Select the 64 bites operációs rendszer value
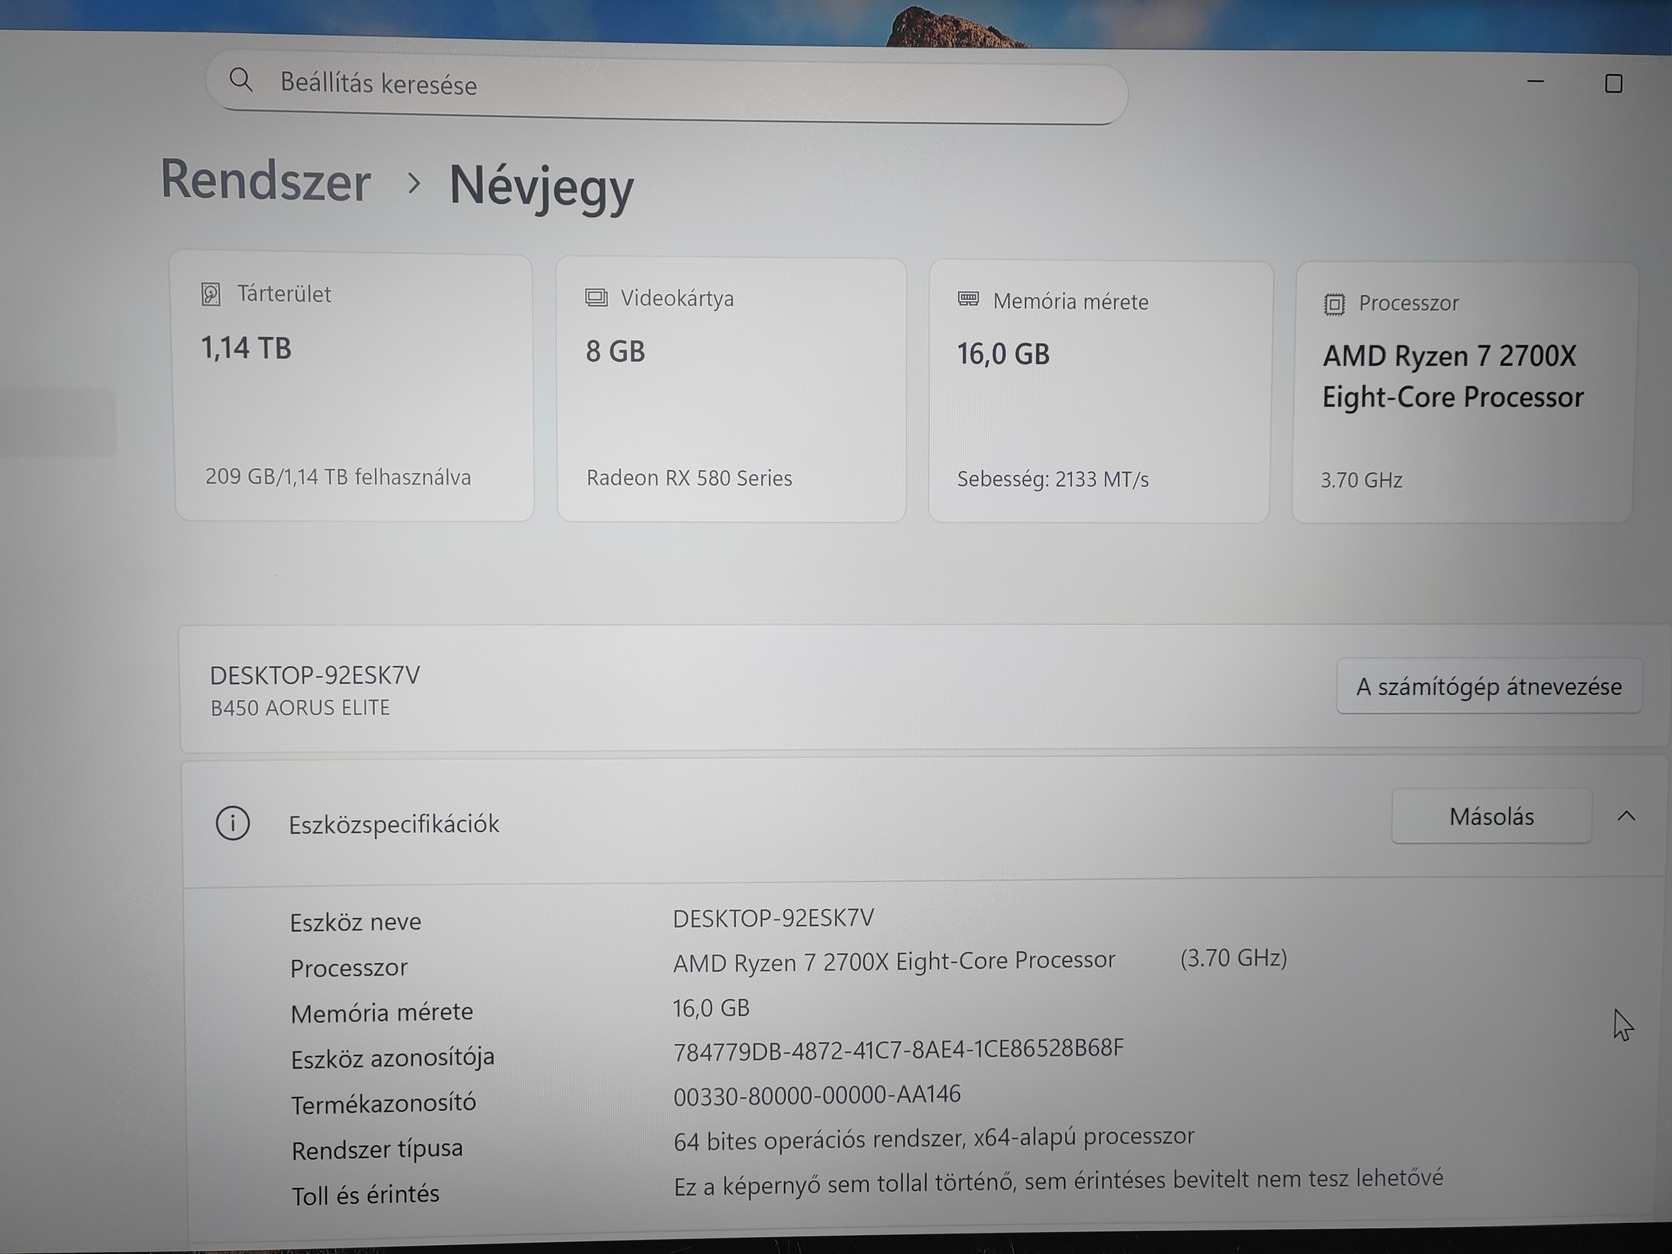Image resolution: width=1672 pixels, height=1254 pixels. click(x=934, y=1138)
